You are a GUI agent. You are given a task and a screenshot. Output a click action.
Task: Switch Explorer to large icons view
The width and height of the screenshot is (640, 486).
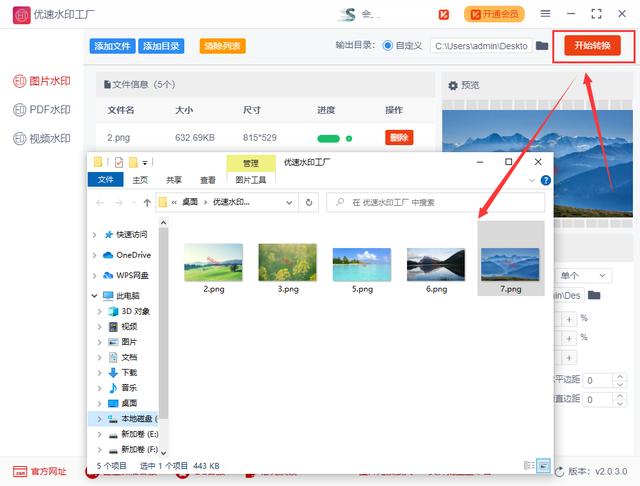543,465
